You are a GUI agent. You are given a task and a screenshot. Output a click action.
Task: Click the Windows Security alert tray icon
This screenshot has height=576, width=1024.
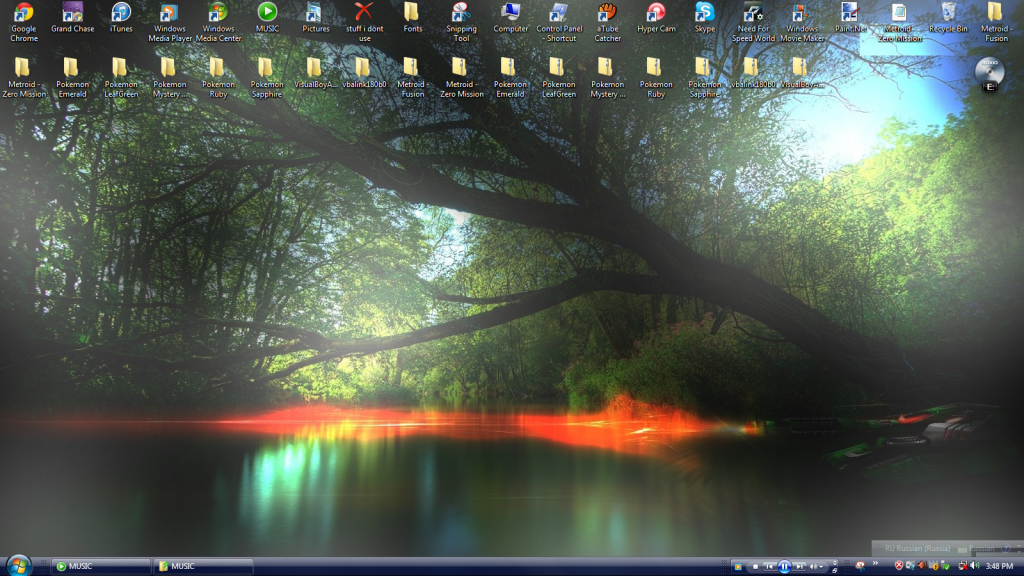click(898, 566)
